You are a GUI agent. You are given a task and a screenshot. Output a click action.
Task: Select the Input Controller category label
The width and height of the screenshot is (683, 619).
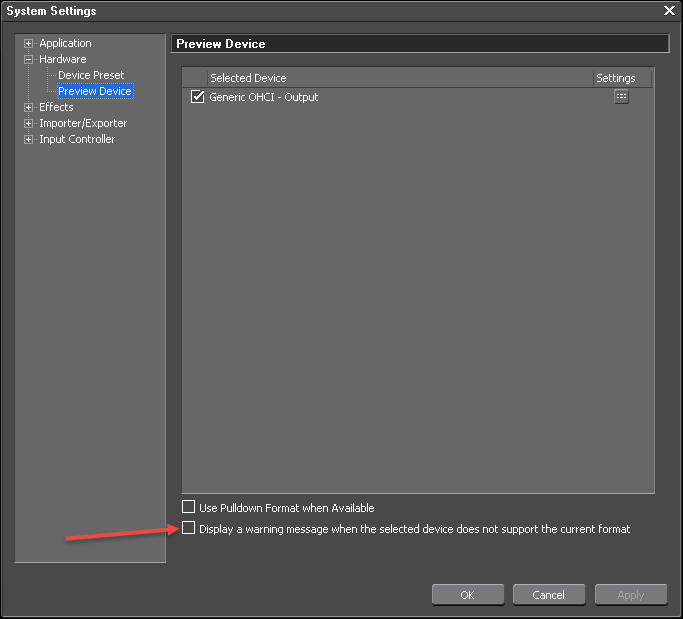click(77, 140)
